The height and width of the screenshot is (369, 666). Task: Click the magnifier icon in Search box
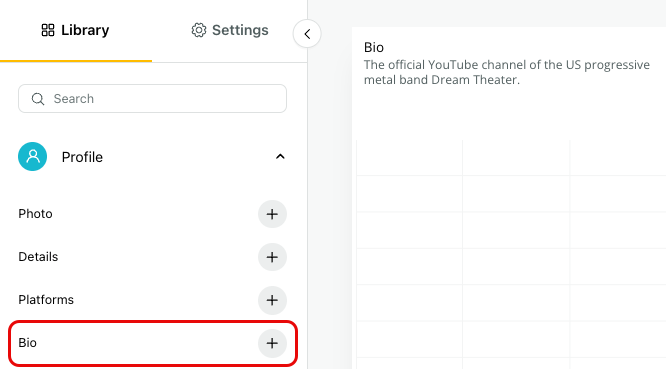click(x=38, y=99)
